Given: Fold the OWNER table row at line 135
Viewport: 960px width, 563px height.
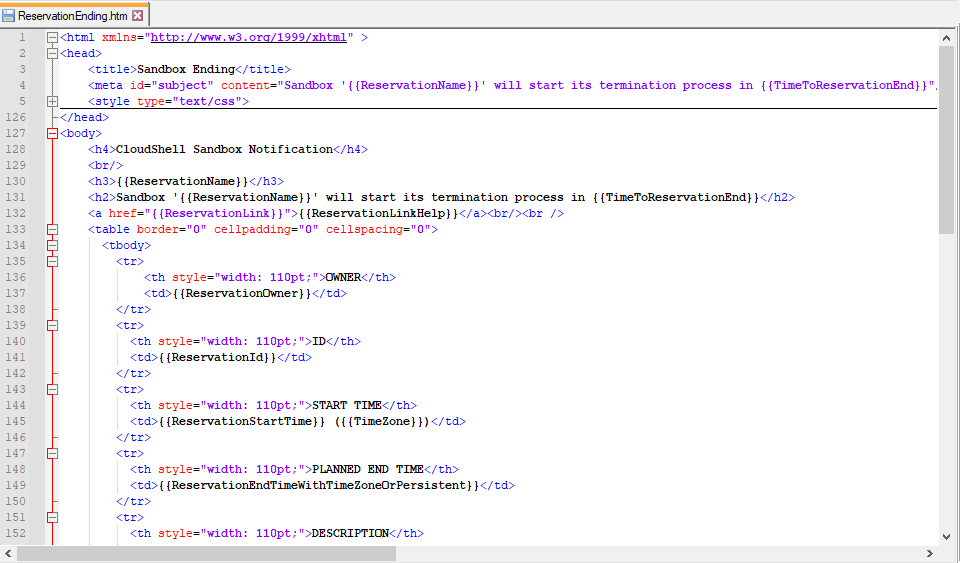Looking at the screenshot, I should (52, 261).
